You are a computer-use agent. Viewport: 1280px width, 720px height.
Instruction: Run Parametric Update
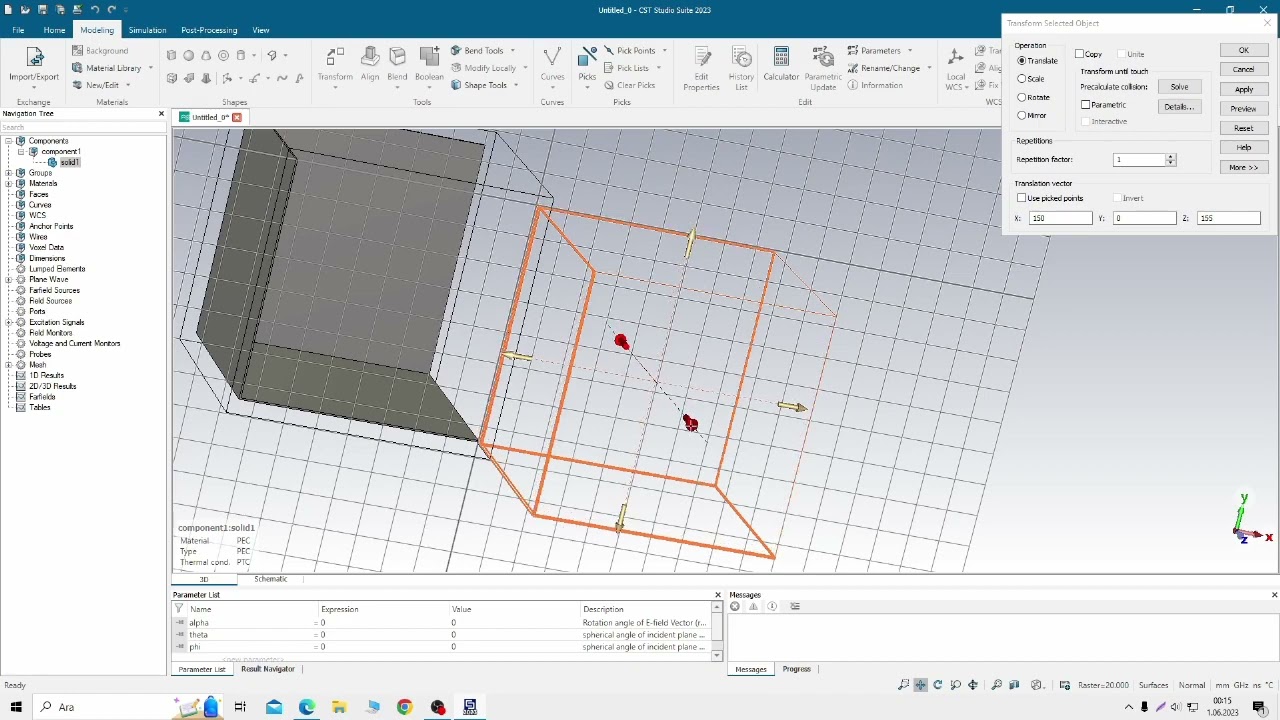point(823,68)
